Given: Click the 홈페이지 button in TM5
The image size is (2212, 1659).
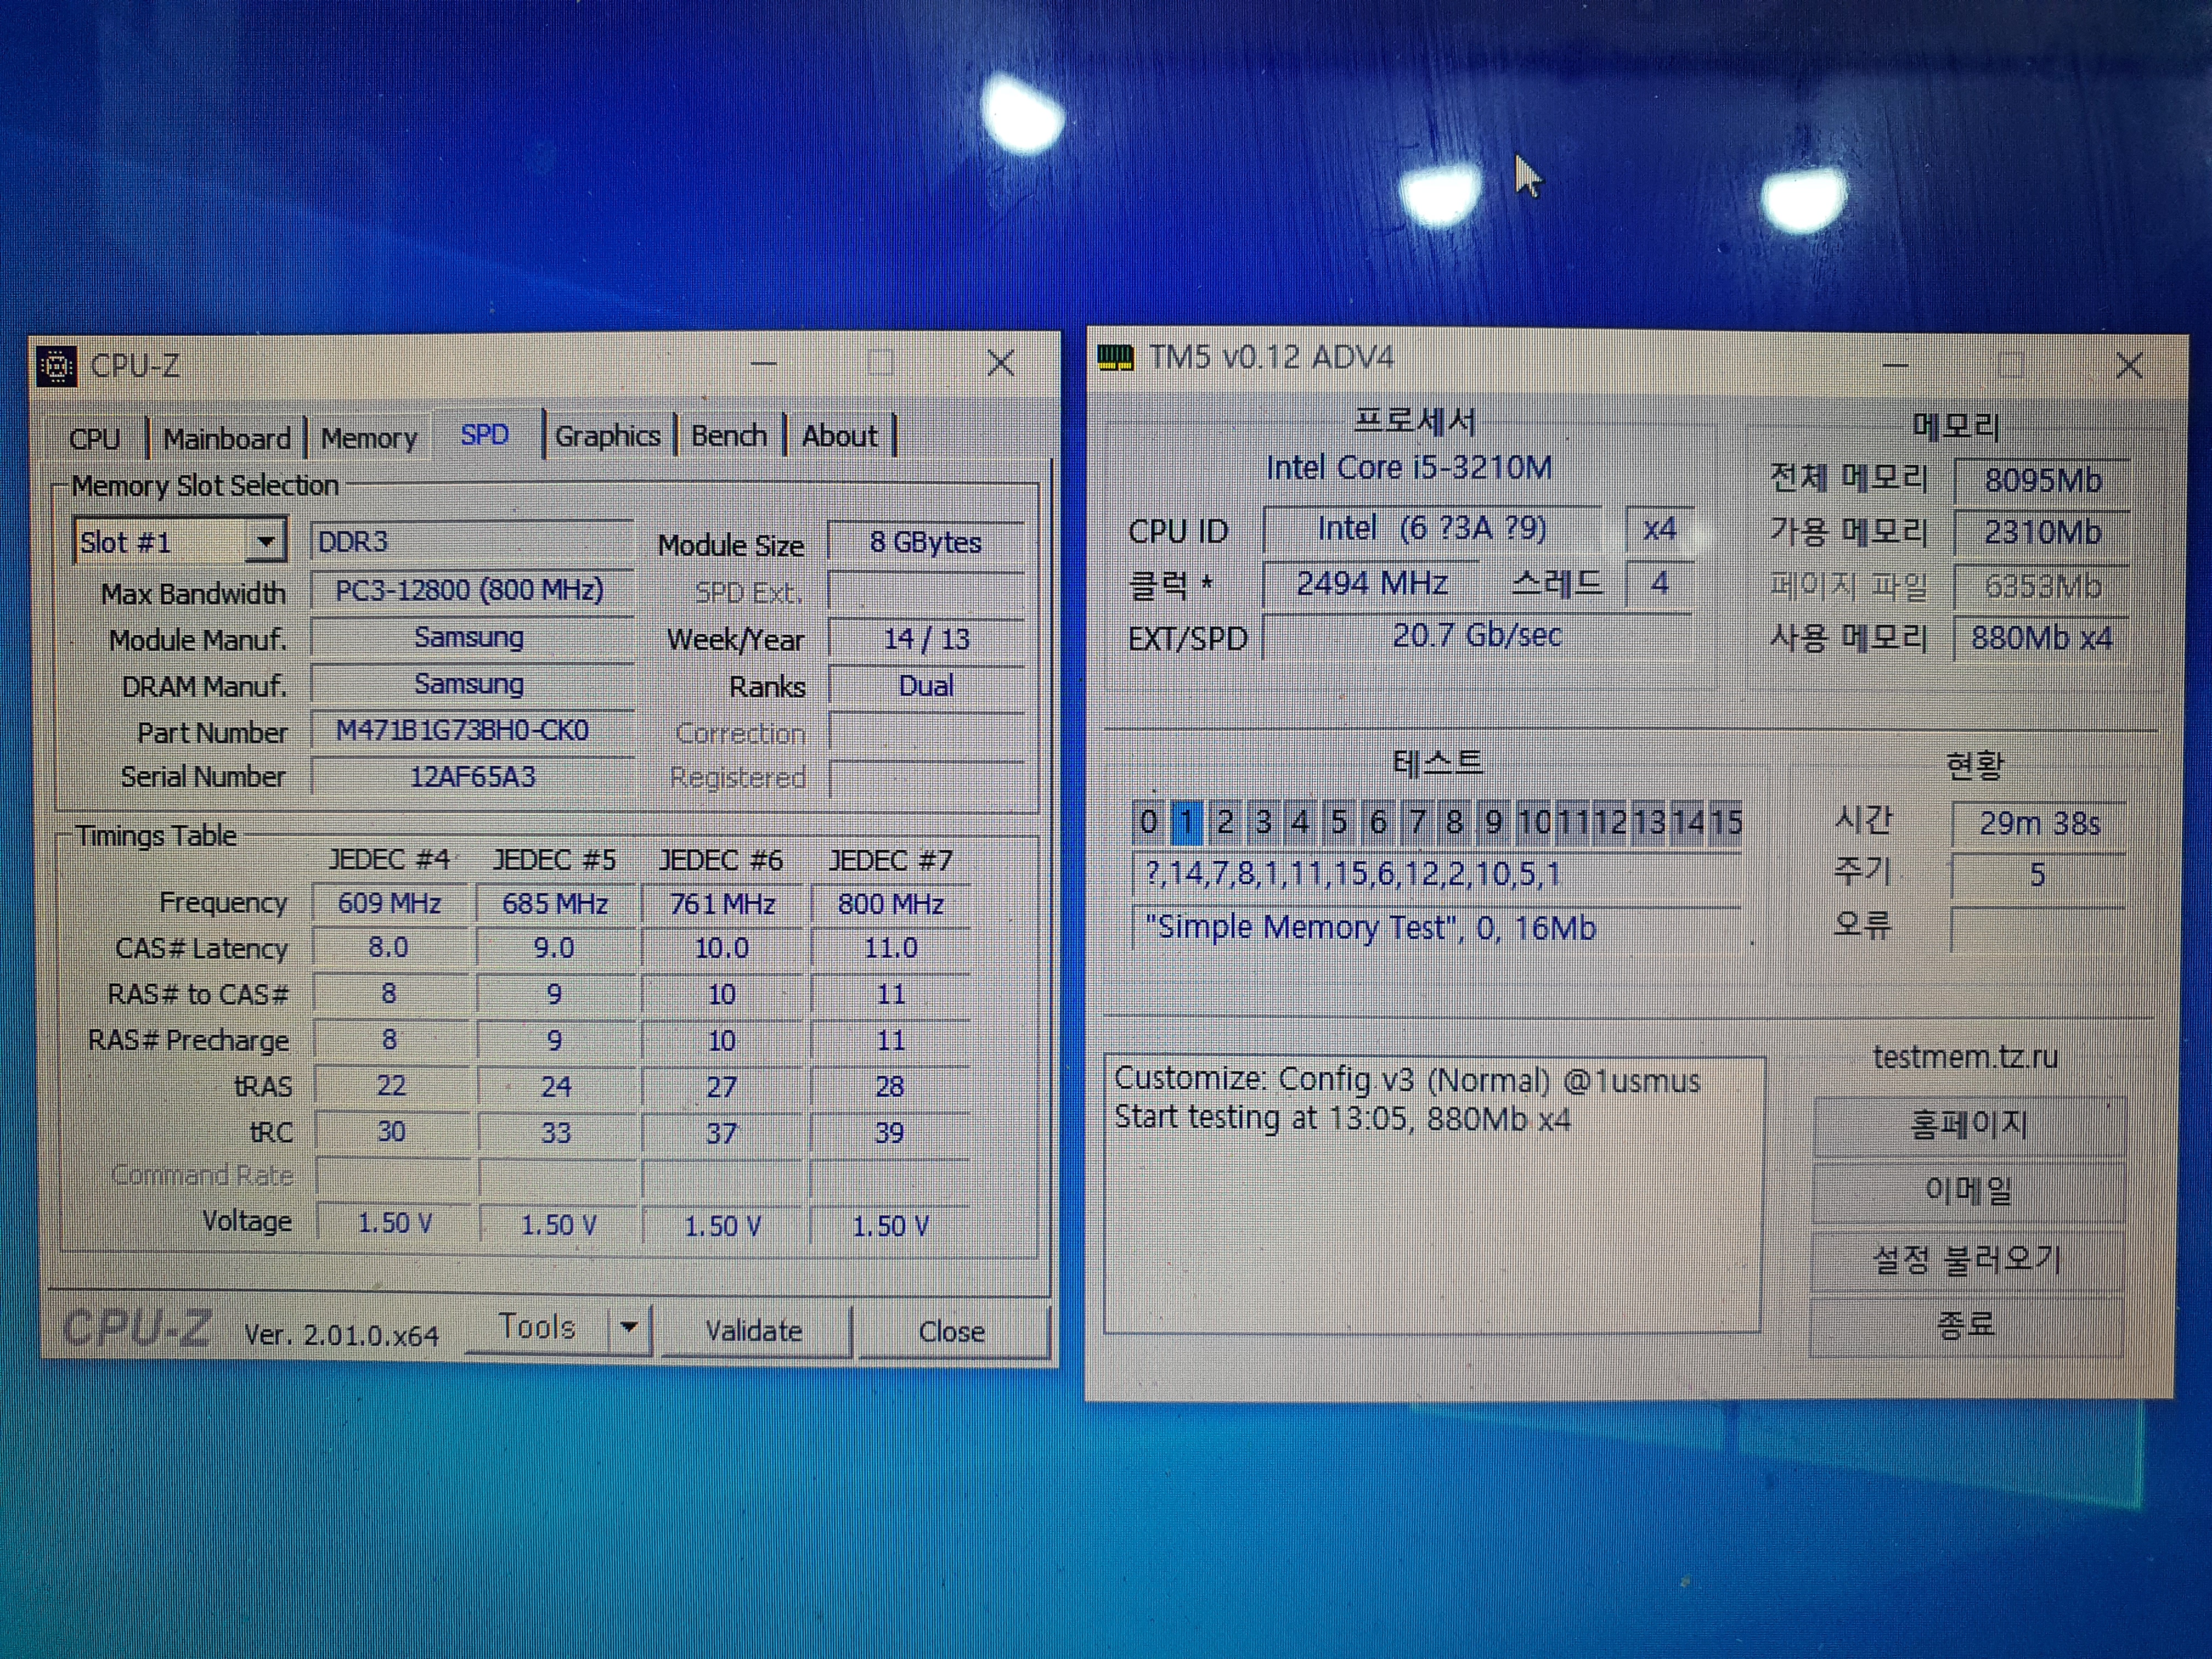Looking at the screenshot, I should tap(1968, 1126).
